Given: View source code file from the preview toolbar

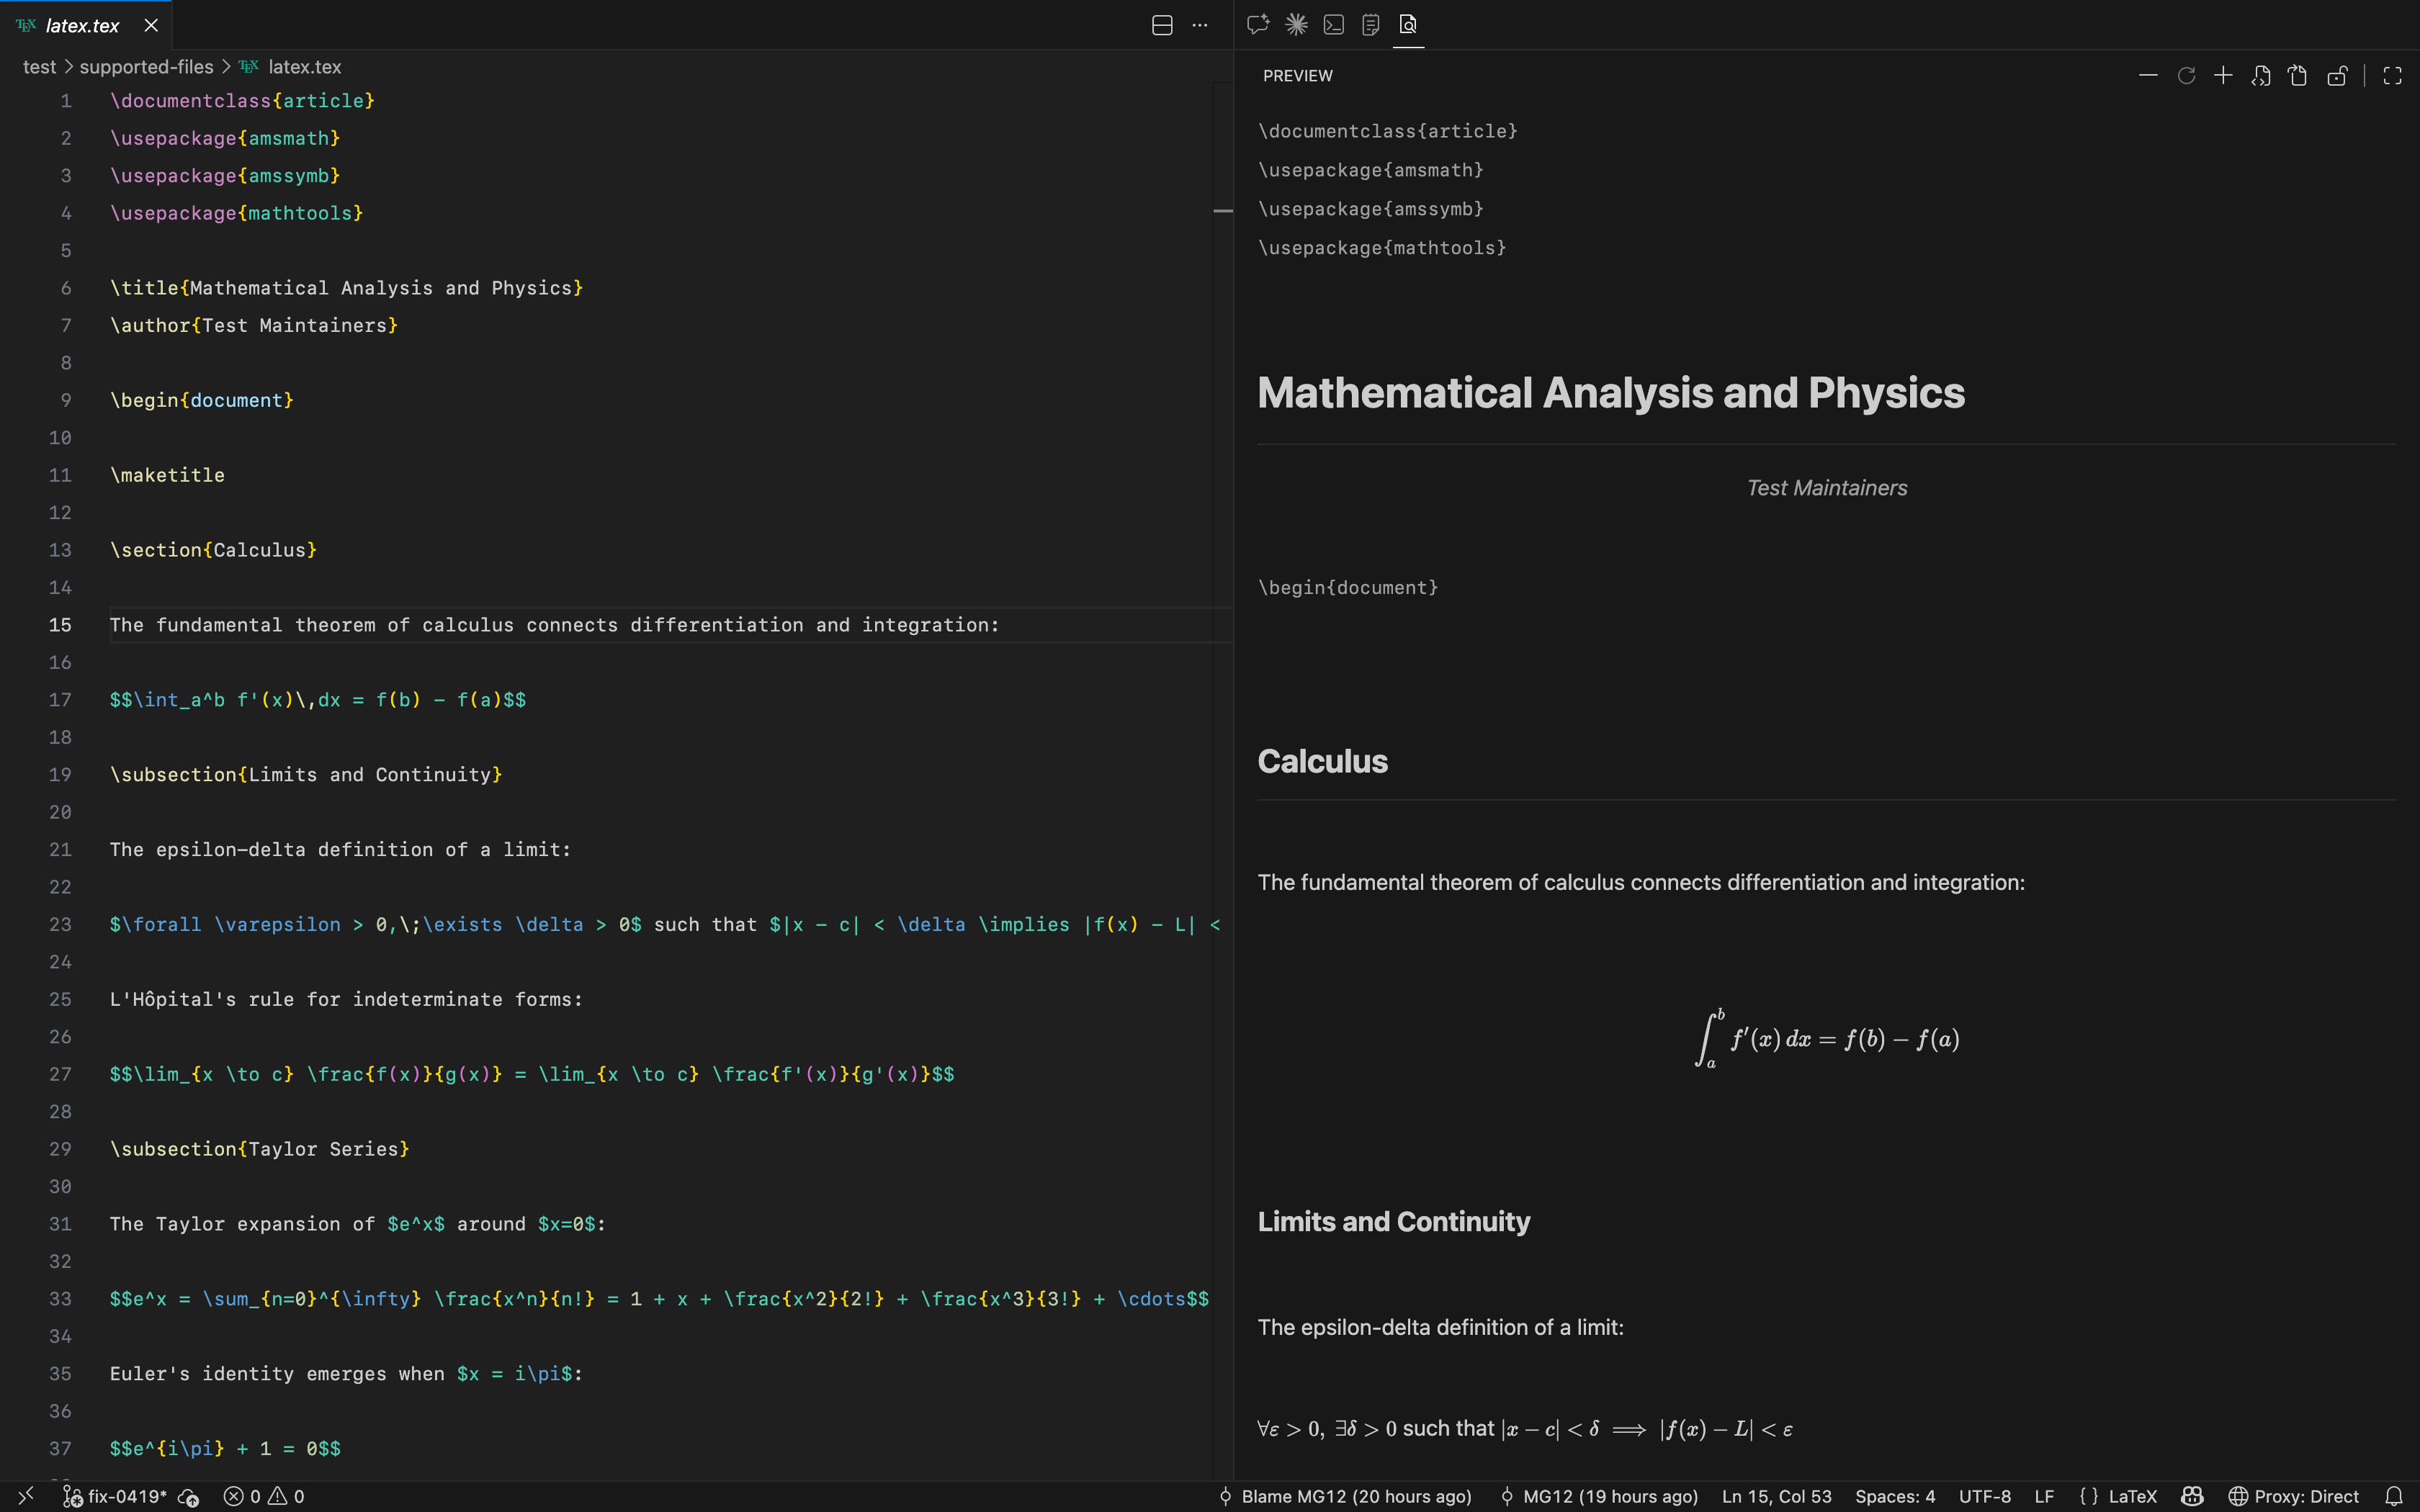Looking at the screenshot, I should [2260, 75].
